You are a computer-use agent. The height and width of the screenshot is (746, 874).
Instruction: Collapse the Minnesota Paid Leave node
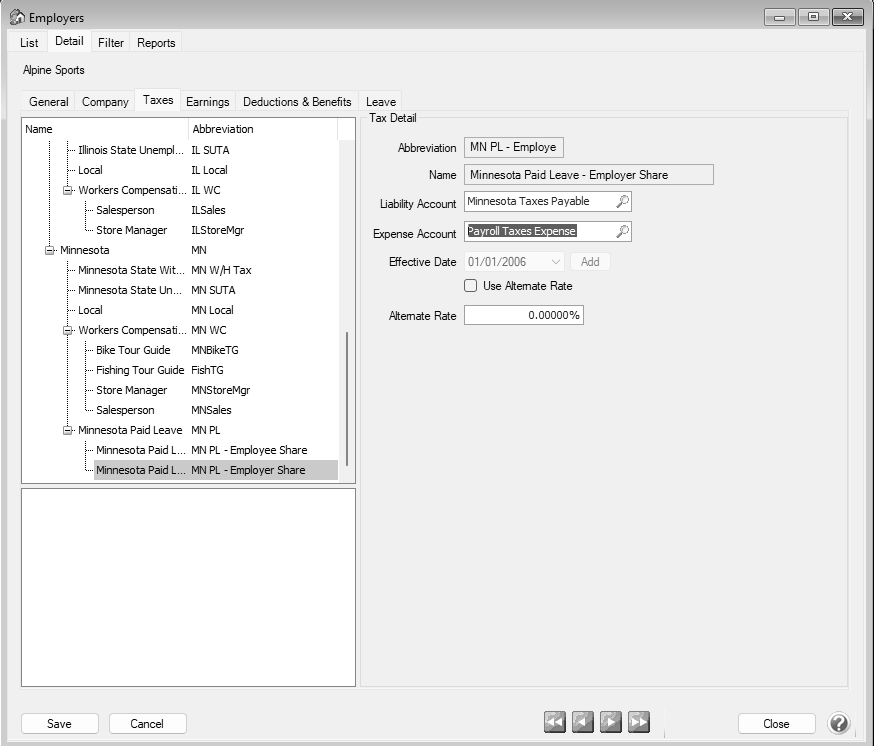point(68,430)
